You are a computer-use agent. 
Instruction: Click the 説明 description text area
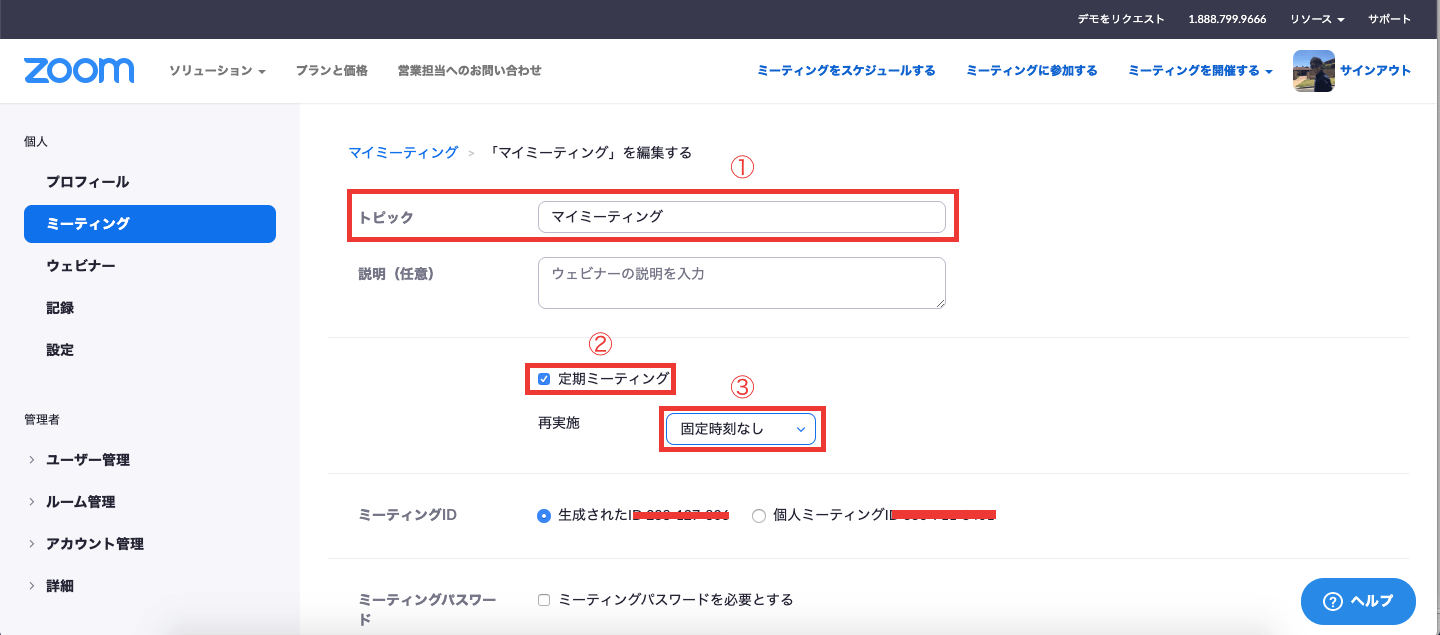[741, 283]
